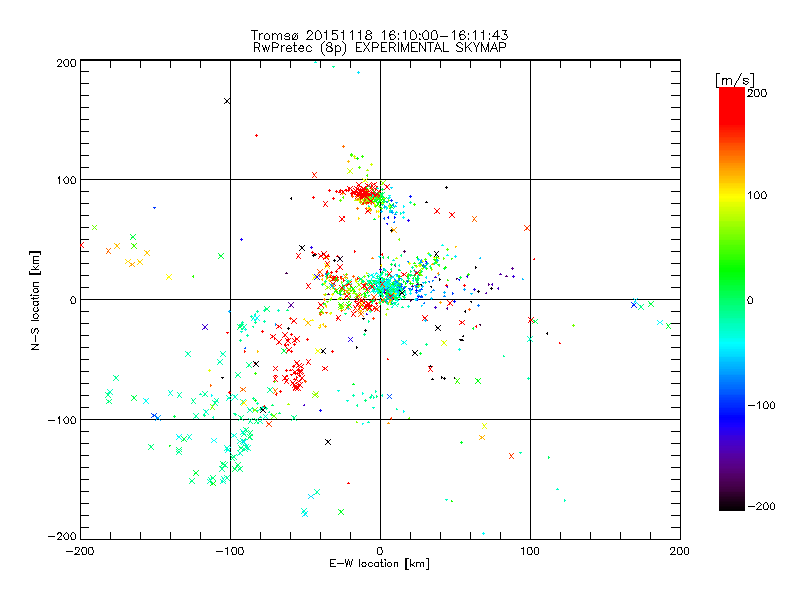Click the x-axis tick label '-200'
Viewport: 800px width, 600px height.
click(80, 551)
